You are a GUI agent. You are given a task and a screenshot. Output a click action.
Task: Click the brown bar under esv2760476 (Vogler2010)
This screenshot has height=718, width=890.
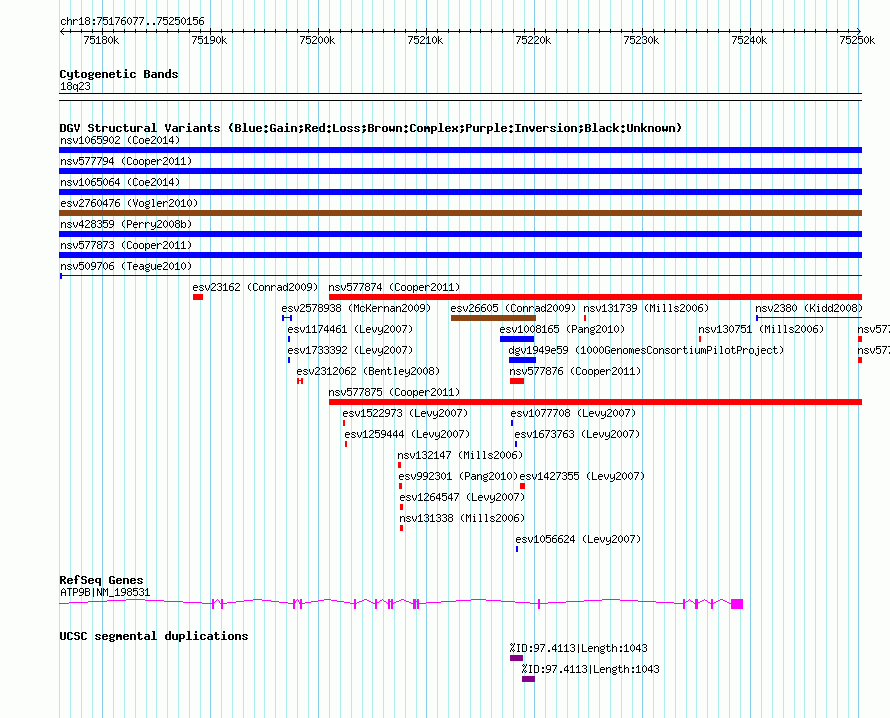460,213
